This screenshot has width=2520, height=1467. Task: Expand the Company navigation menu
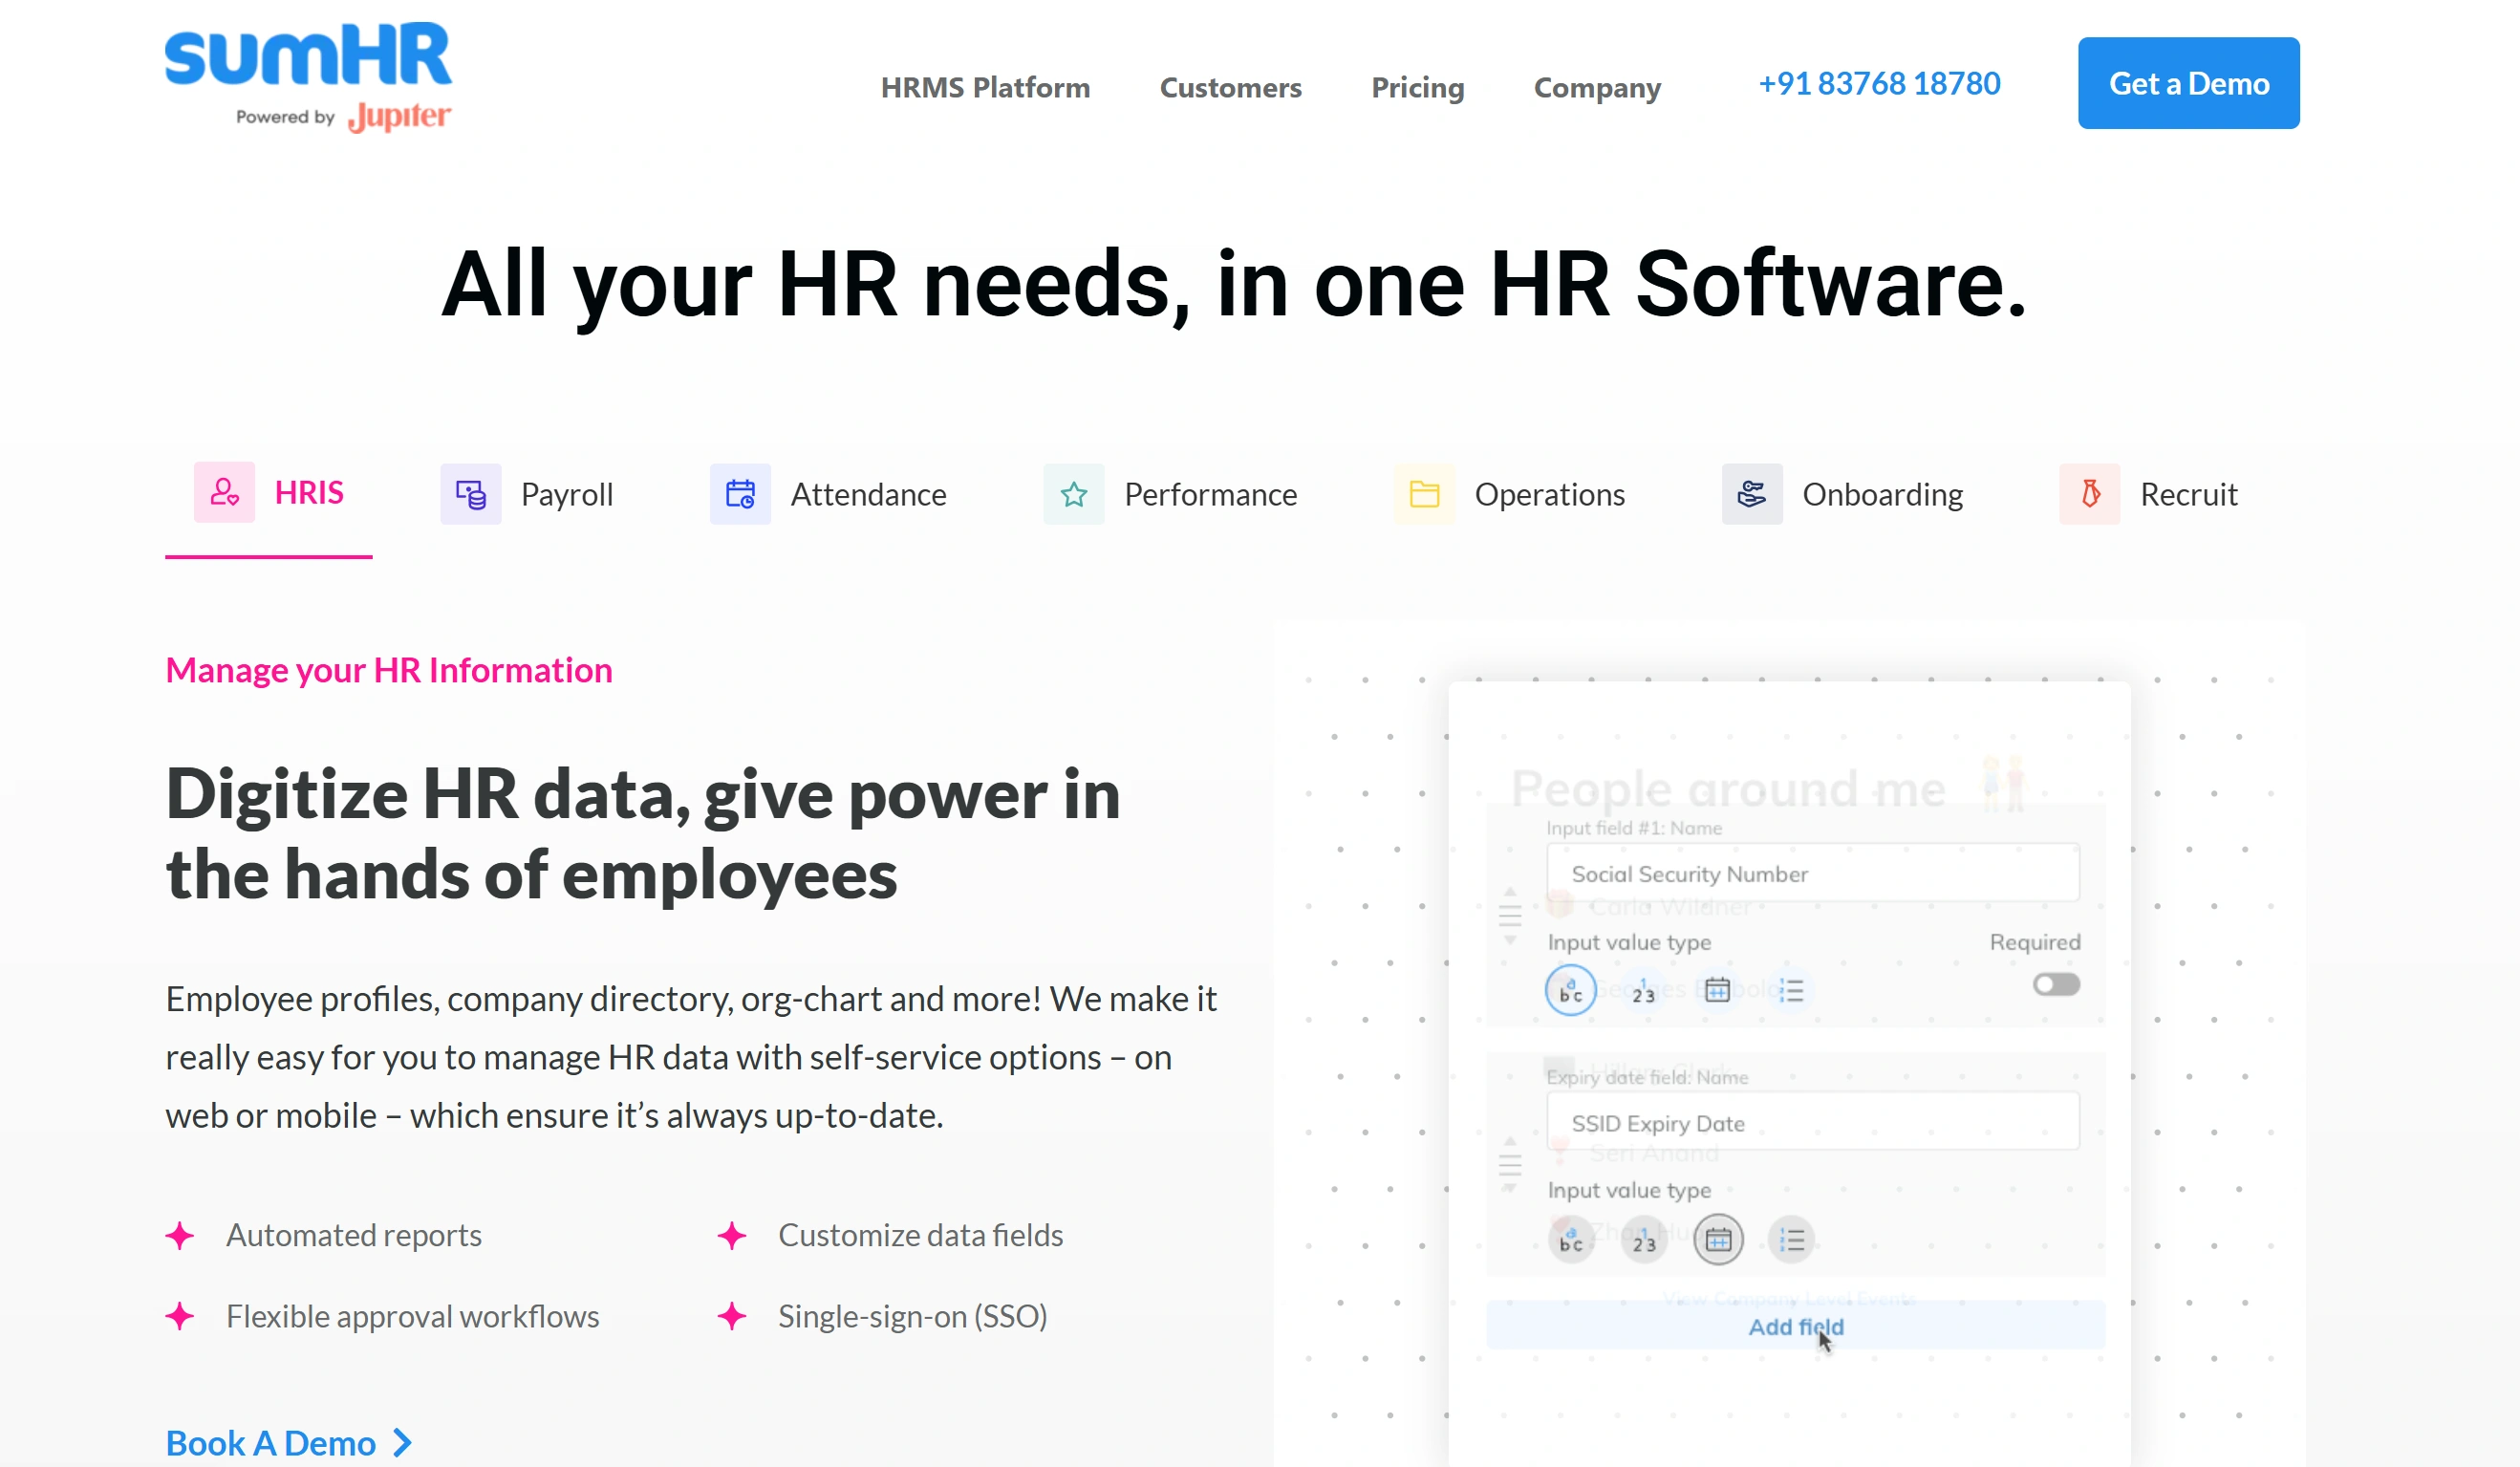pos(1596,88)
